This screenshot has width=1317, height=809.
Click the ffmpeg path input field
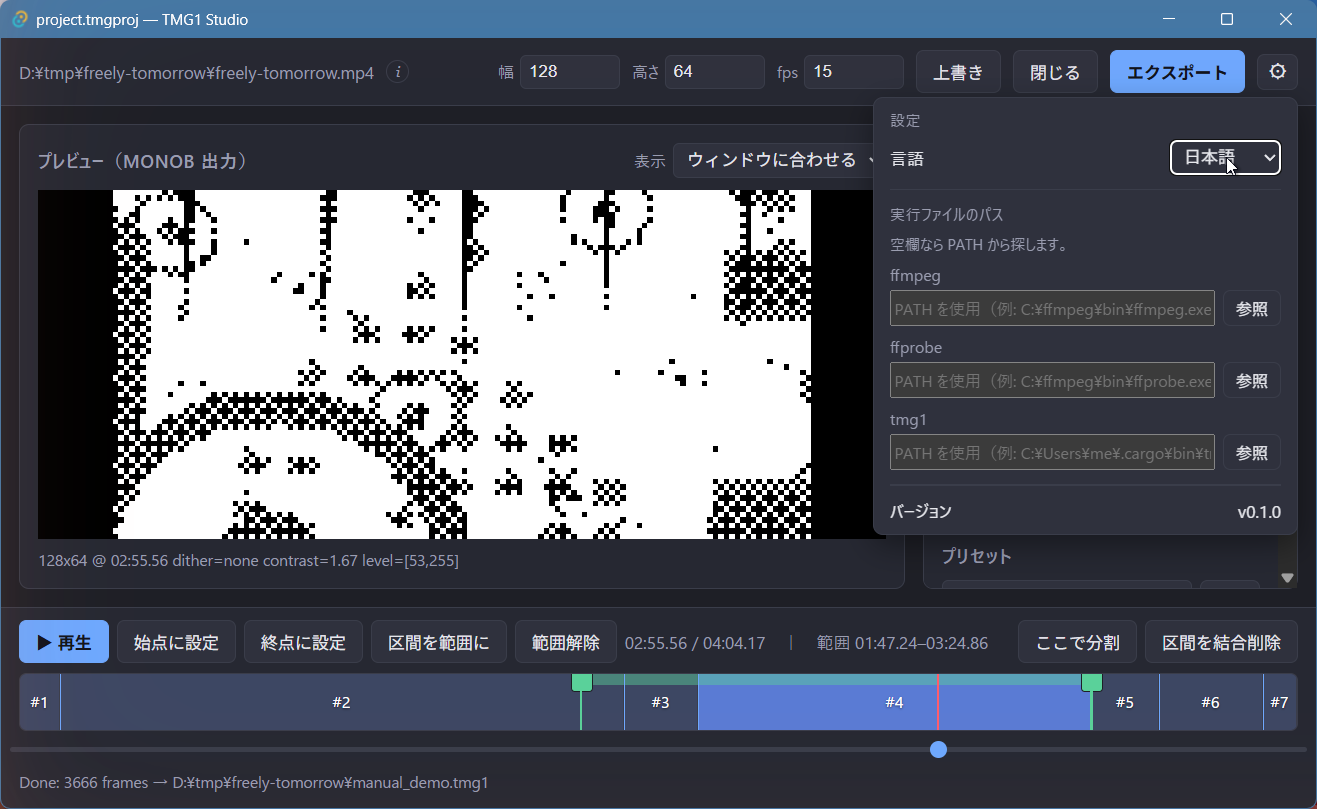tap(1052, 309)
